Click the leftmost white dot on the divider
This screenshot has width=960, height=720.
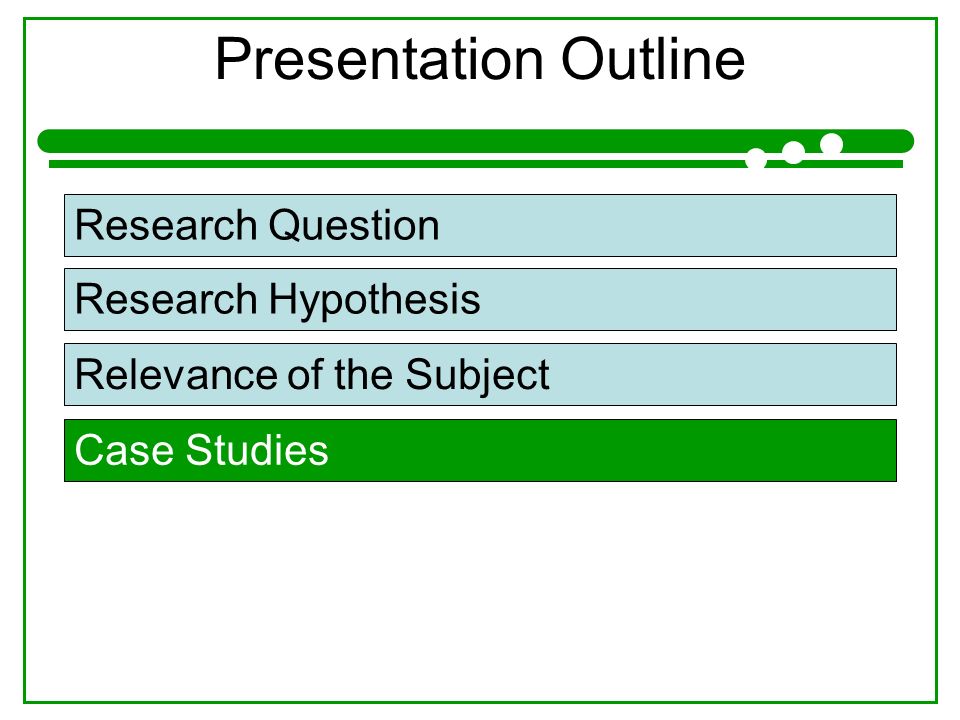pyautogui.click(x=756, y=158)
